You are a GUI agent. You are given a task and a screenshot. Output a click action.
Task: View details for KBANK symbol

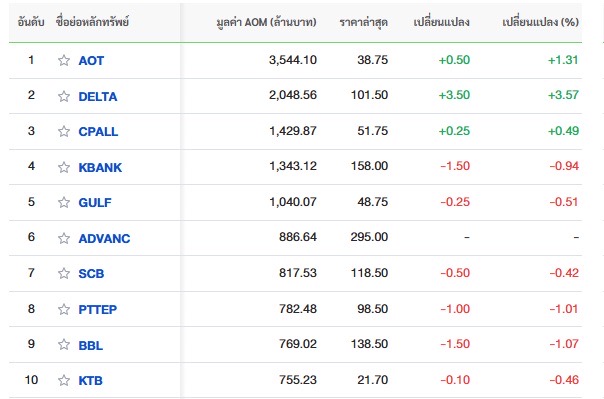coord(100,168)
